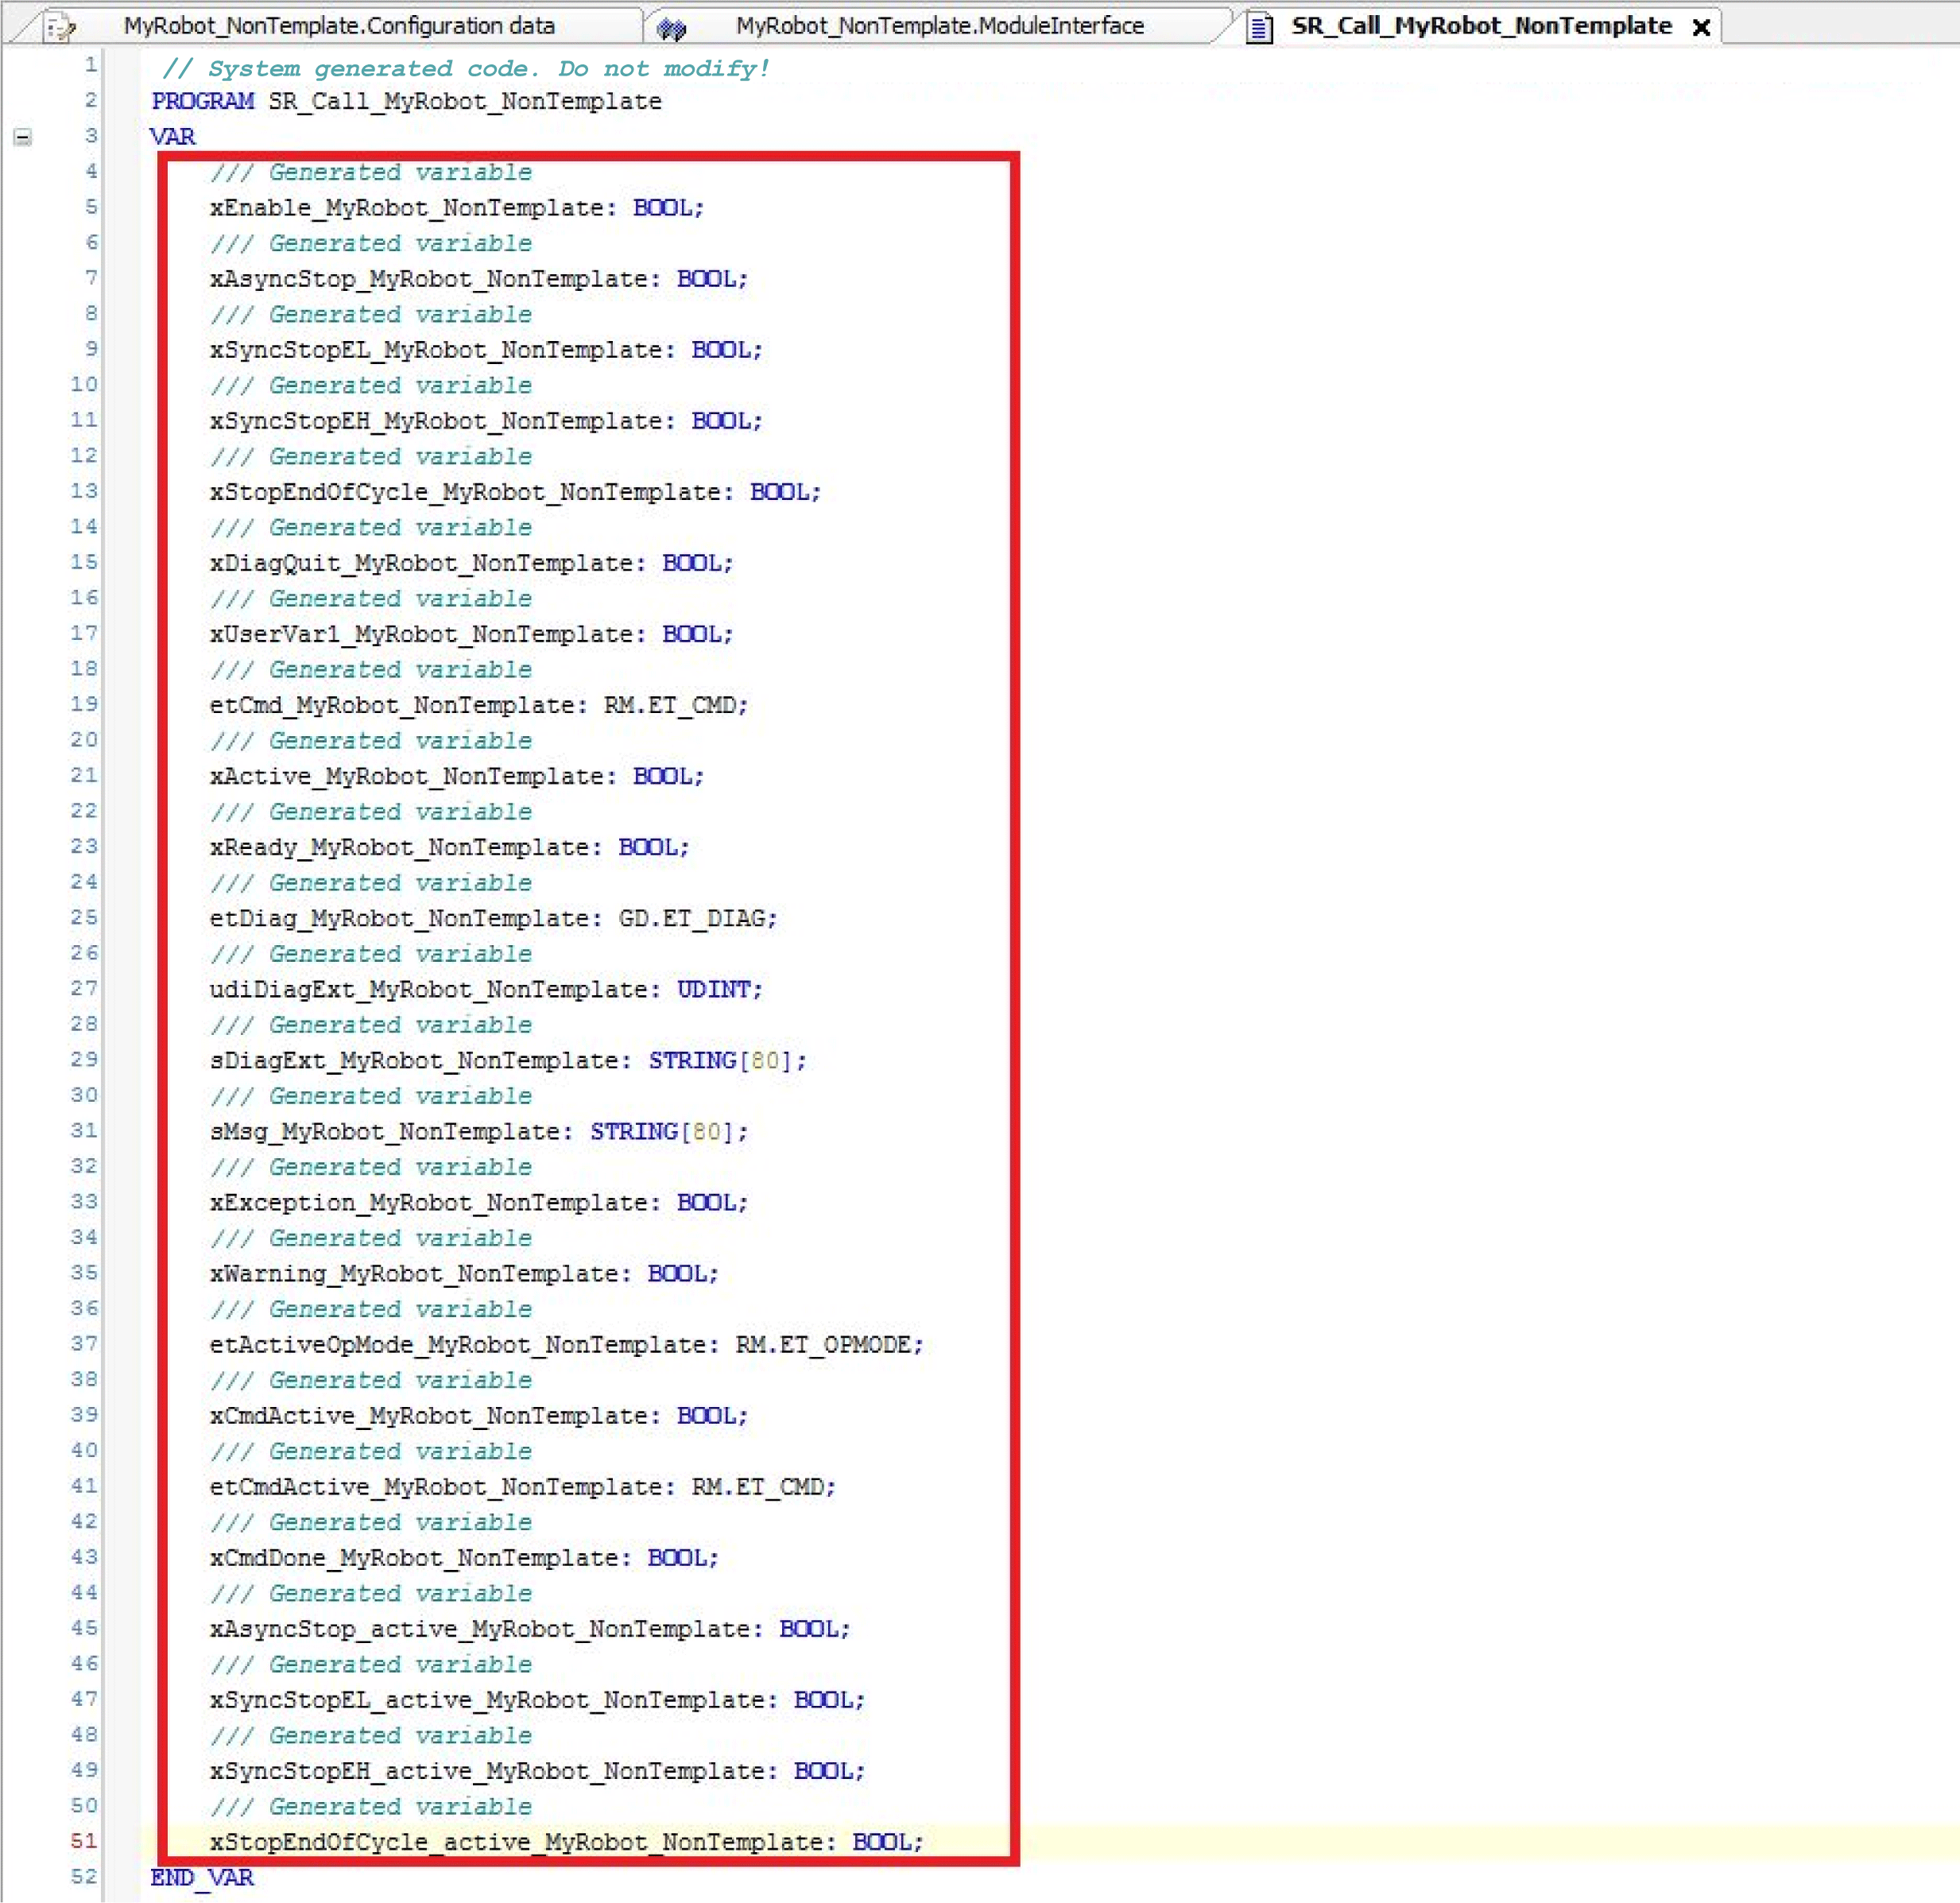This screenshot has height=1903, width=1960.
Task: Select the SR_Call_MyRobot_NonTemplate tab
Action: (x=1480, y=26)
